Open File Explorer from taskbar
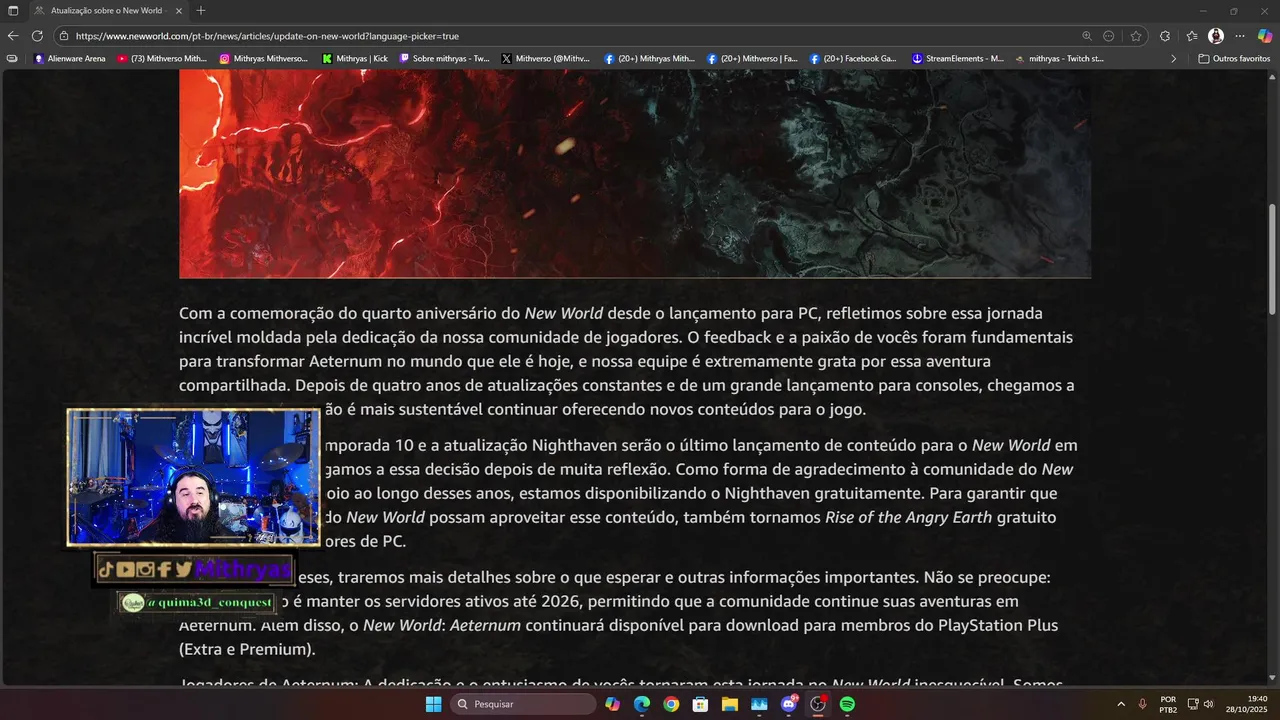Screen dimensions: 1280x720 (x=730, y=704)
